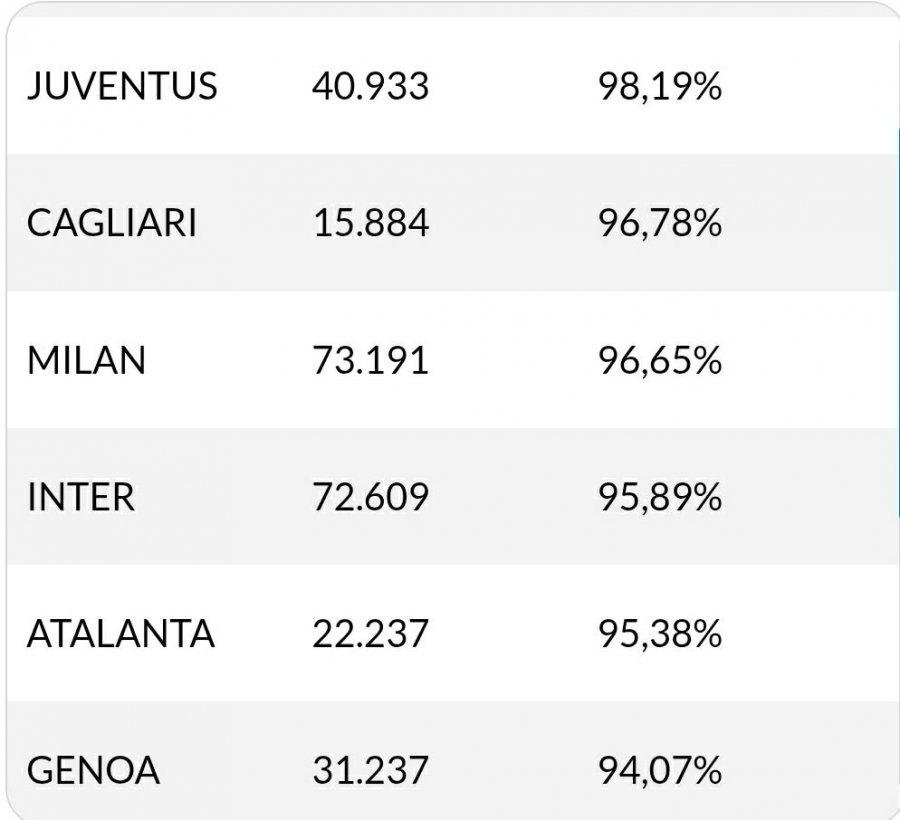This screenshot has height=820, width=900.
Task: Click Milan attendance value 73.191
Action: (370, 360)
